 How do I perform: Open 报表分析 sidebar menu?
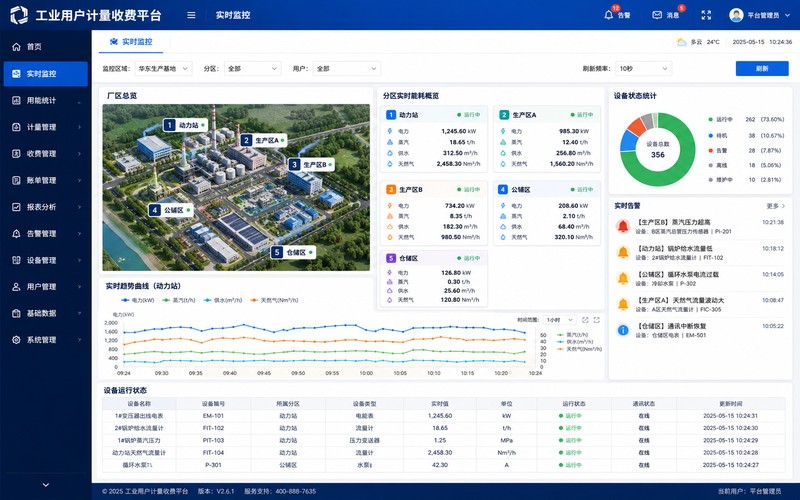point(46,207)
